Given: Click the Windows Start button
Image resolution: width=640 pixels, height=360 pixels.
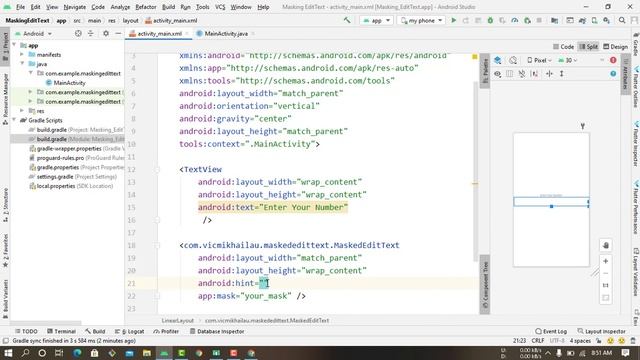Looking at the screenshot, I should 8,353.
